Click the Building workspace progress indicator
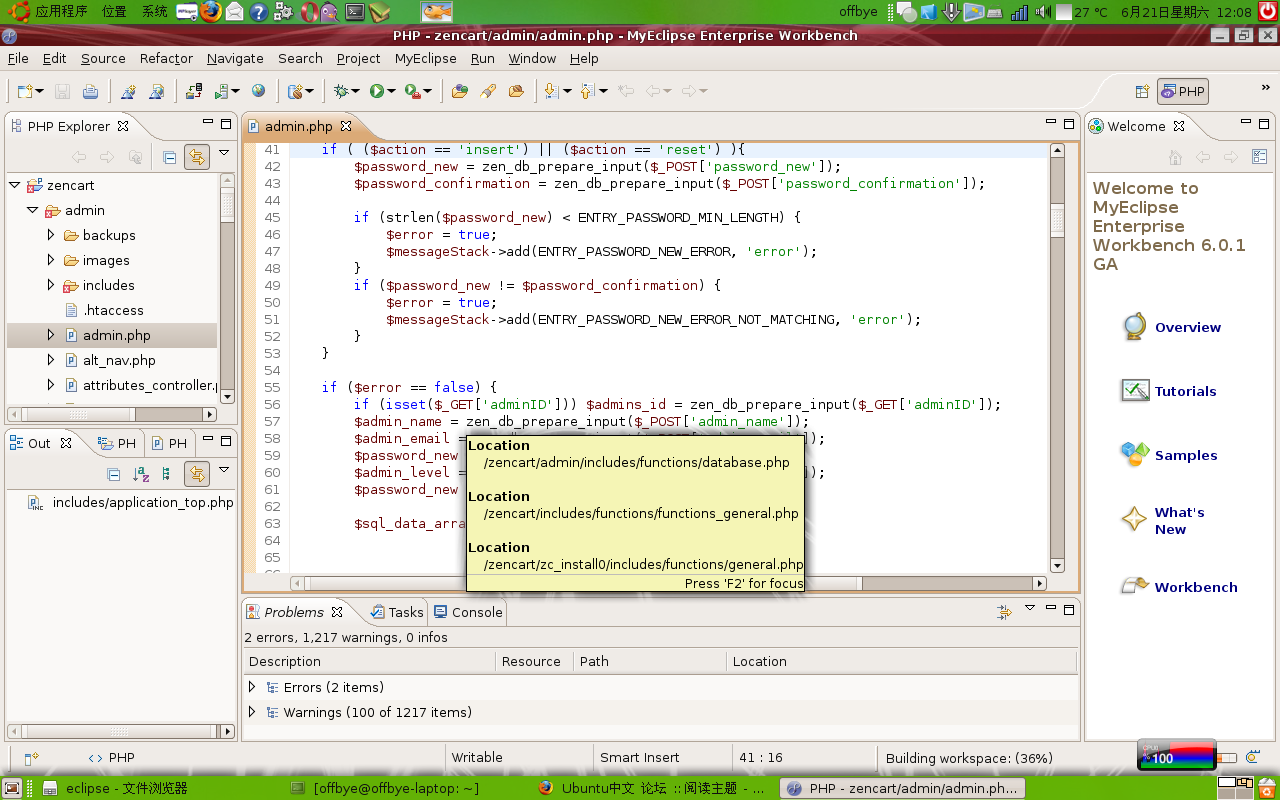 (x=968, y=758)
